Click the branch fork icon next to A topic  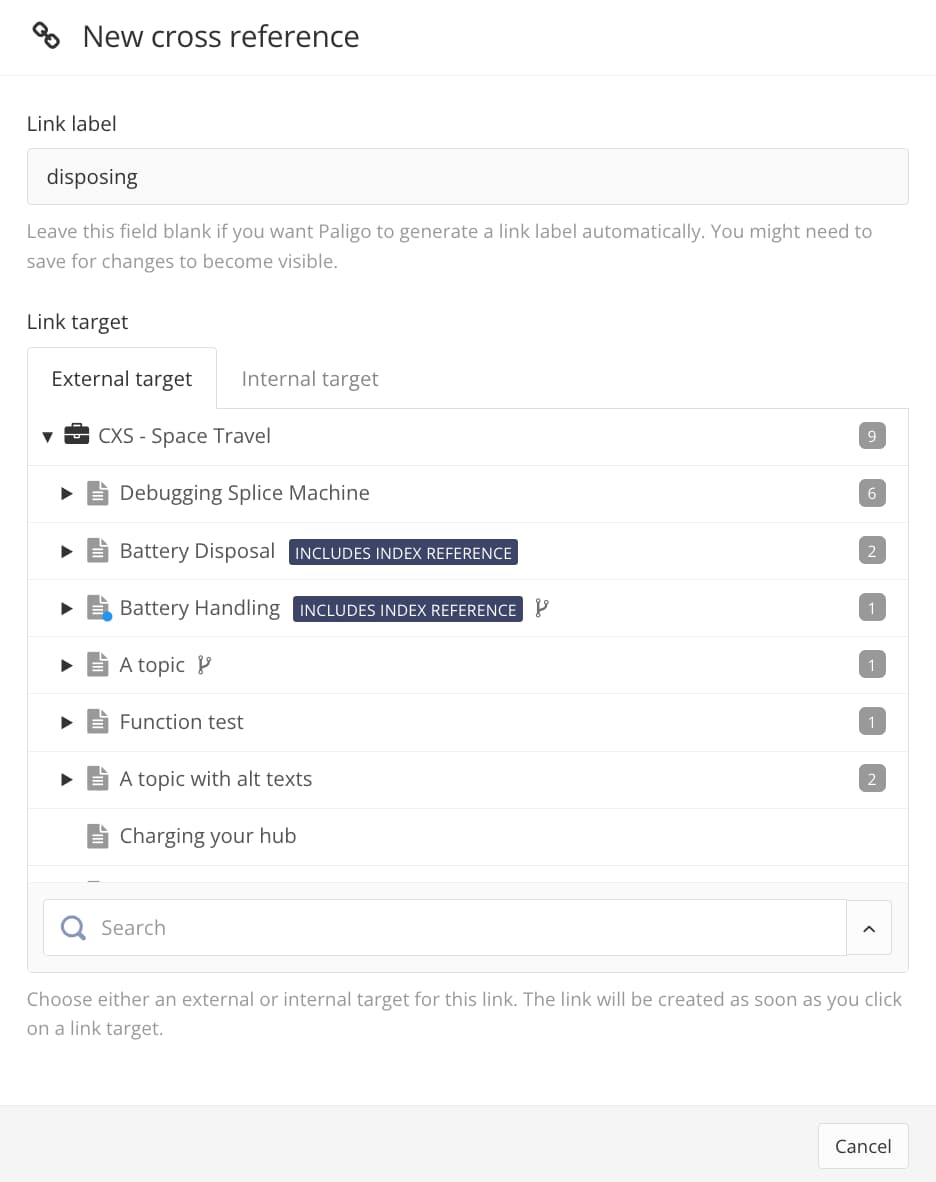coord(203,663)
